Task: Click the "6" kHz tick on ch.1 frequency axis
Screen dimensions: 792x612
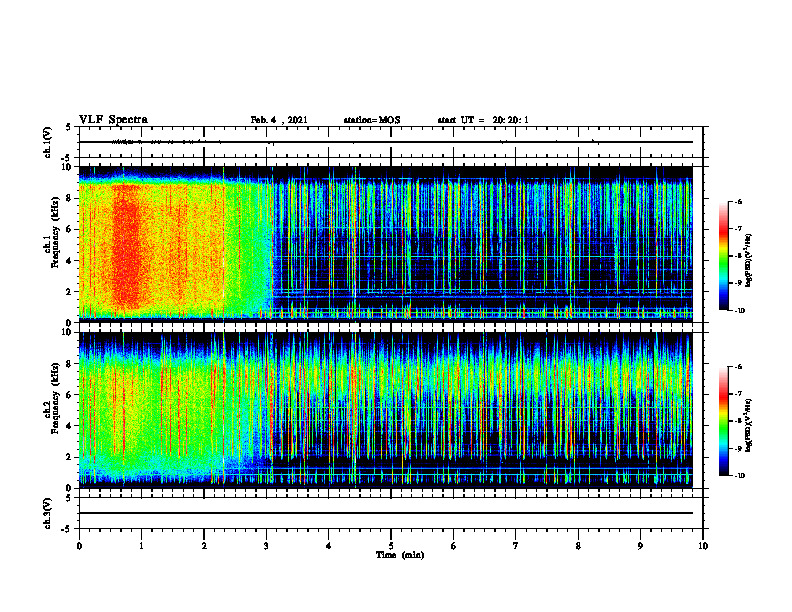Action: (71, 229)
